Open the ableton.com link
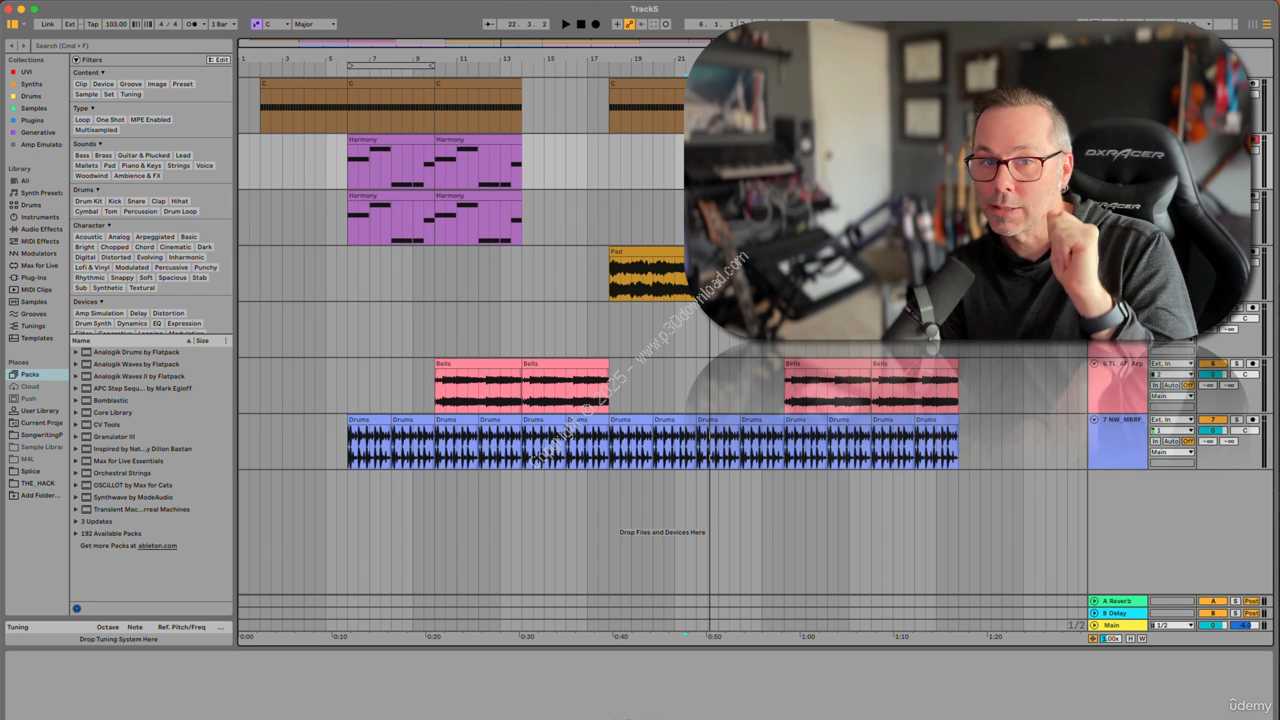This screenshot has height=720, width=1280. pyautogui.click(x=157, y=546)
